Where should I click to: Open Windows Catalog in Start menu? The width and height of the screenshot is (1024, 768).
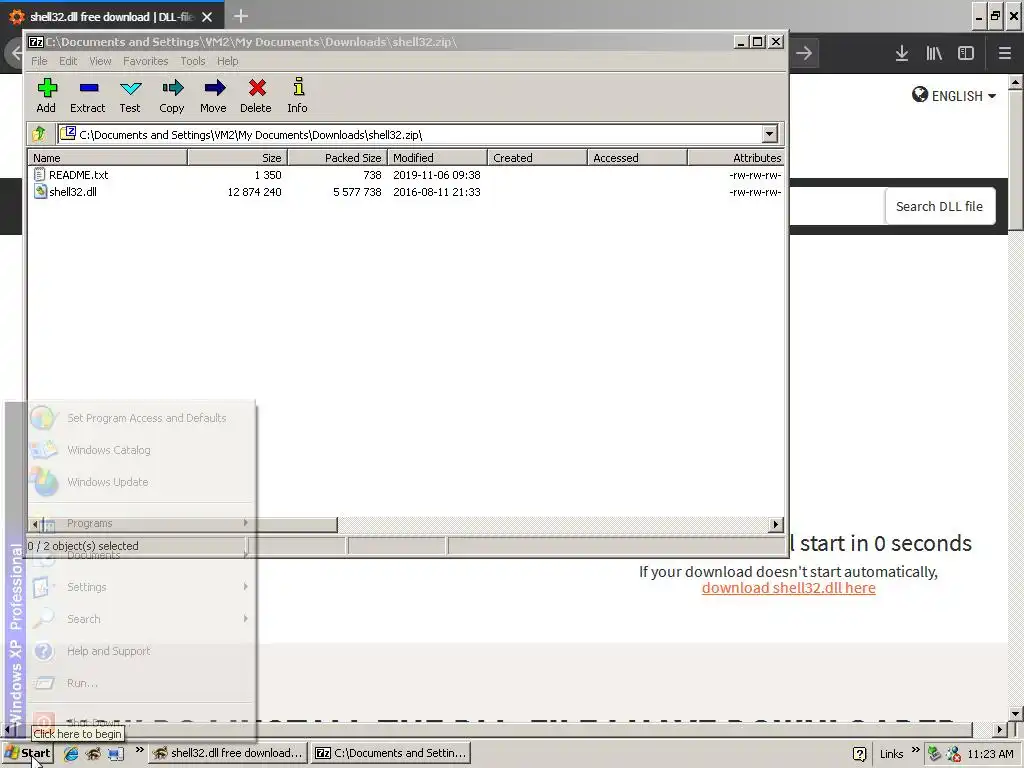140,450
